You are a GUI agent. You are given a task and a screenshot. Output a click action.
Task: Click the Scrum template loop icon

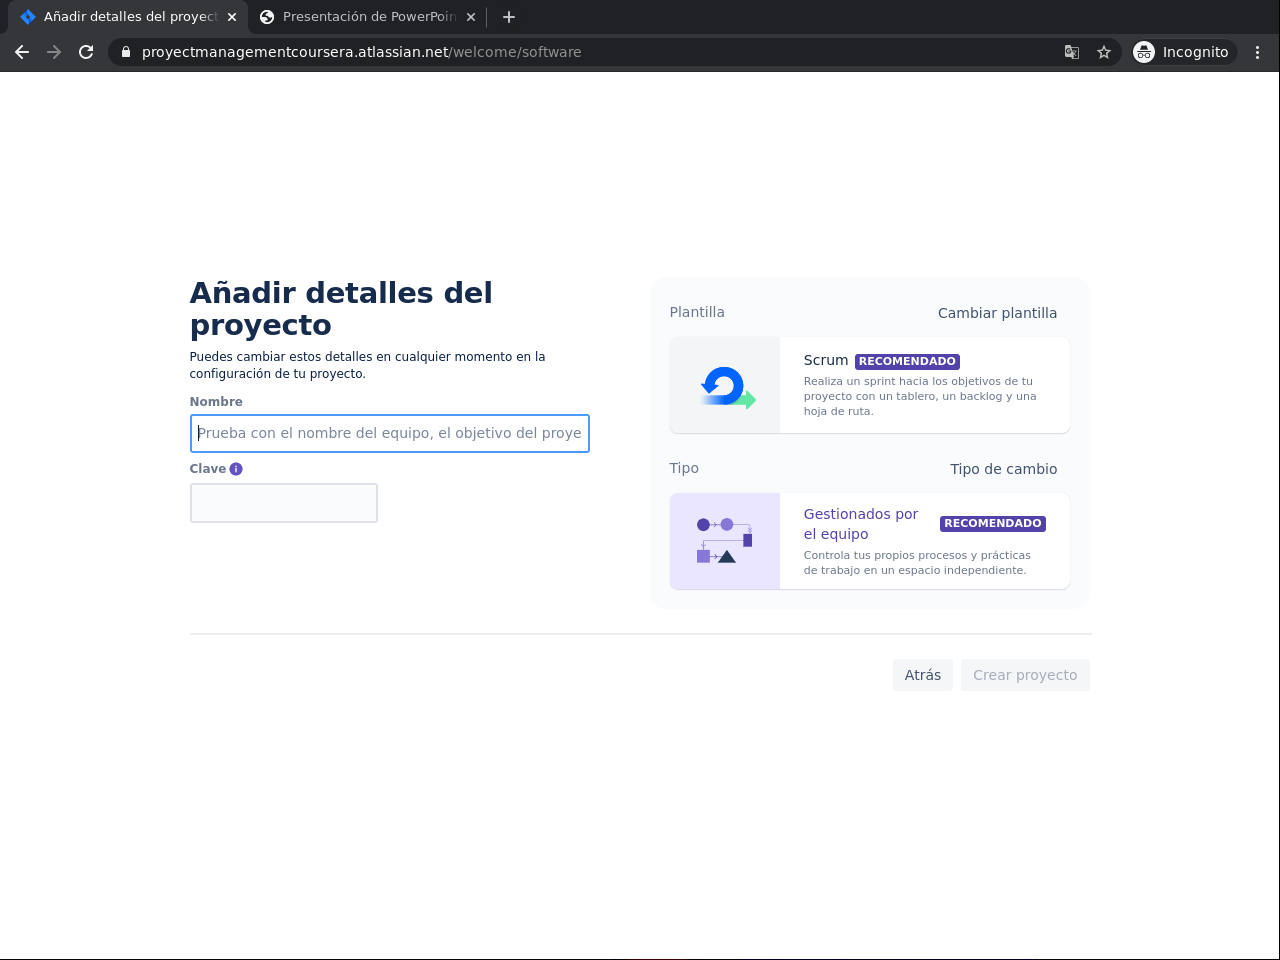click(x=727, y=387)
